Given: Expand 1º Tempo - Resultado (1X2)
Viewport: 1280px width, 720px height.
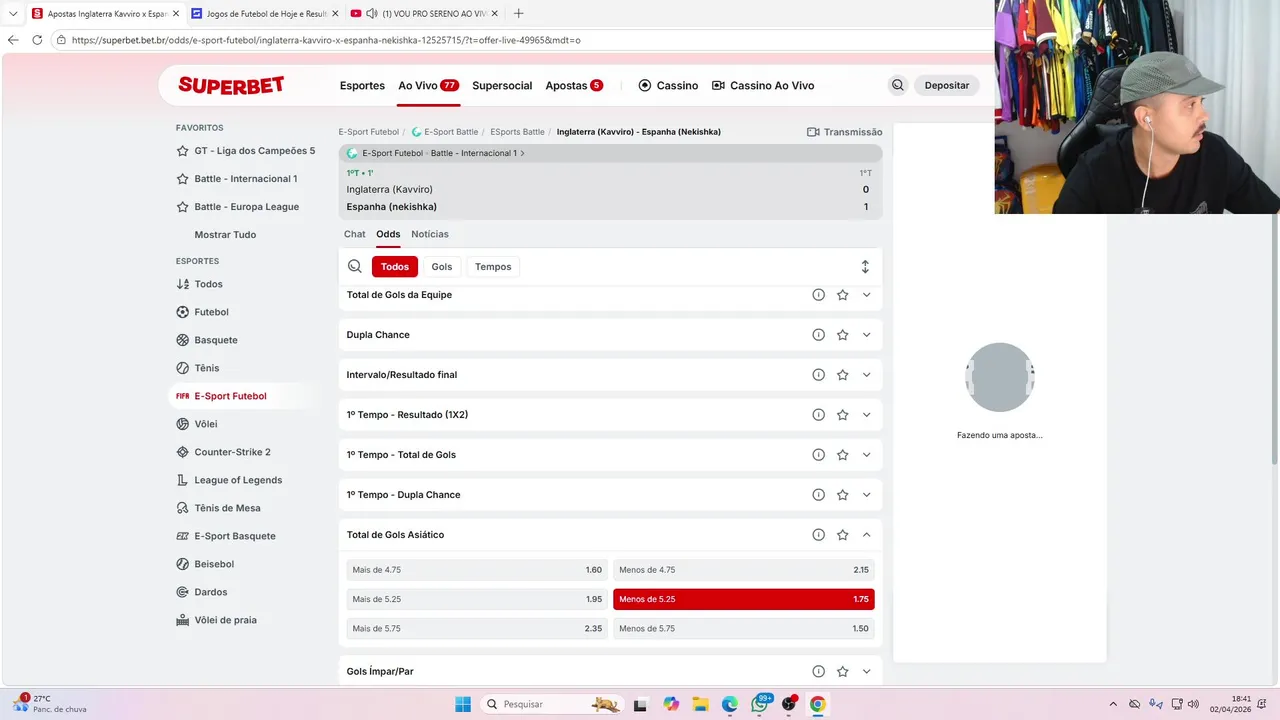Looking at the screenshot, I should click(x=867, y=415).
